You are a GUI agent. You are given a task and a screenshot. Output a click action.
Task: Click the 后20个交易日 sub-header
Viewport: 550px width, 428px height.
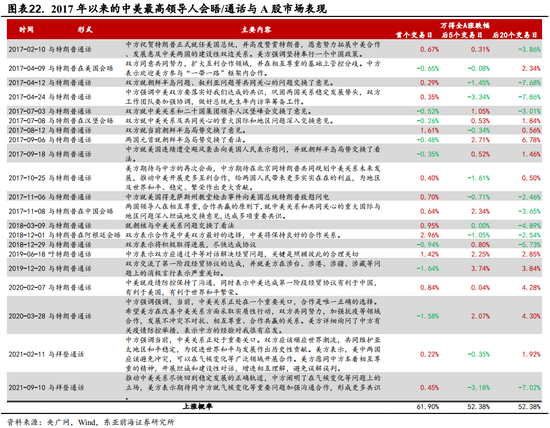click(x=515, y=35)
